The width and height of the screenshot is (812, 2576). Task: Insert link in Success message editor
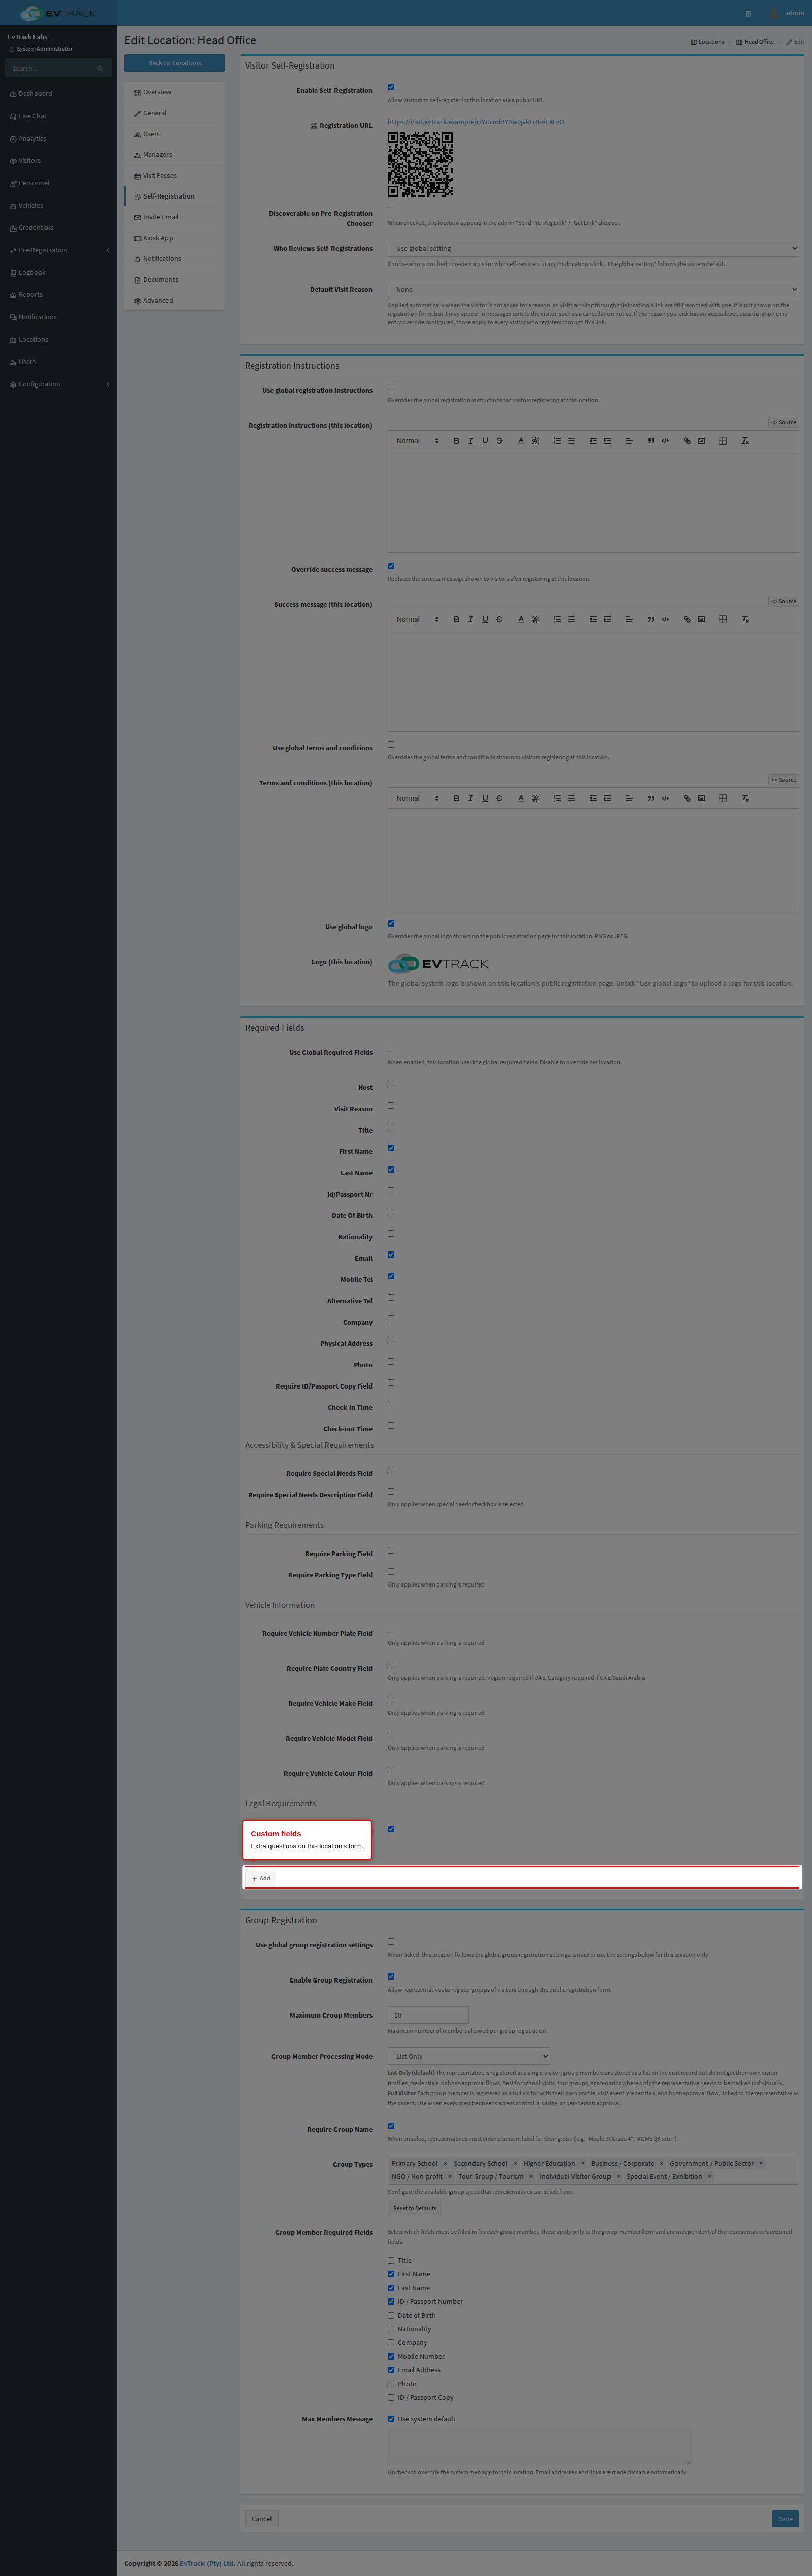(687, 620)
